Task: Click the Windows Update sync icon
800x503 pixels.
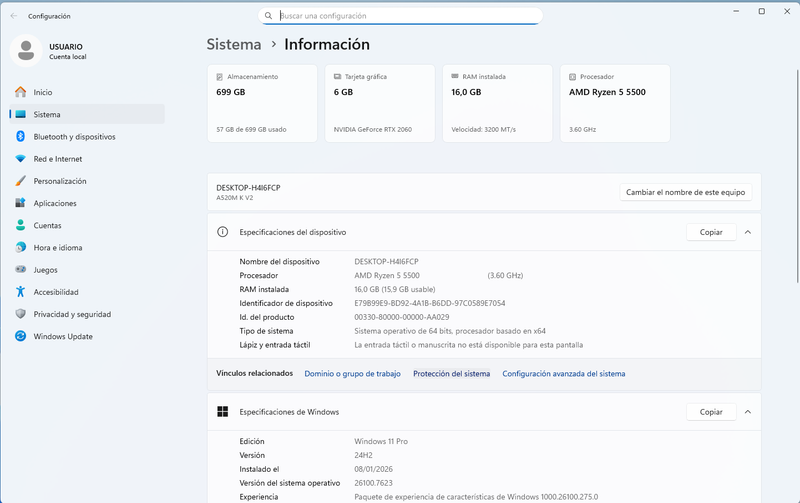Action: coord(20,336)
